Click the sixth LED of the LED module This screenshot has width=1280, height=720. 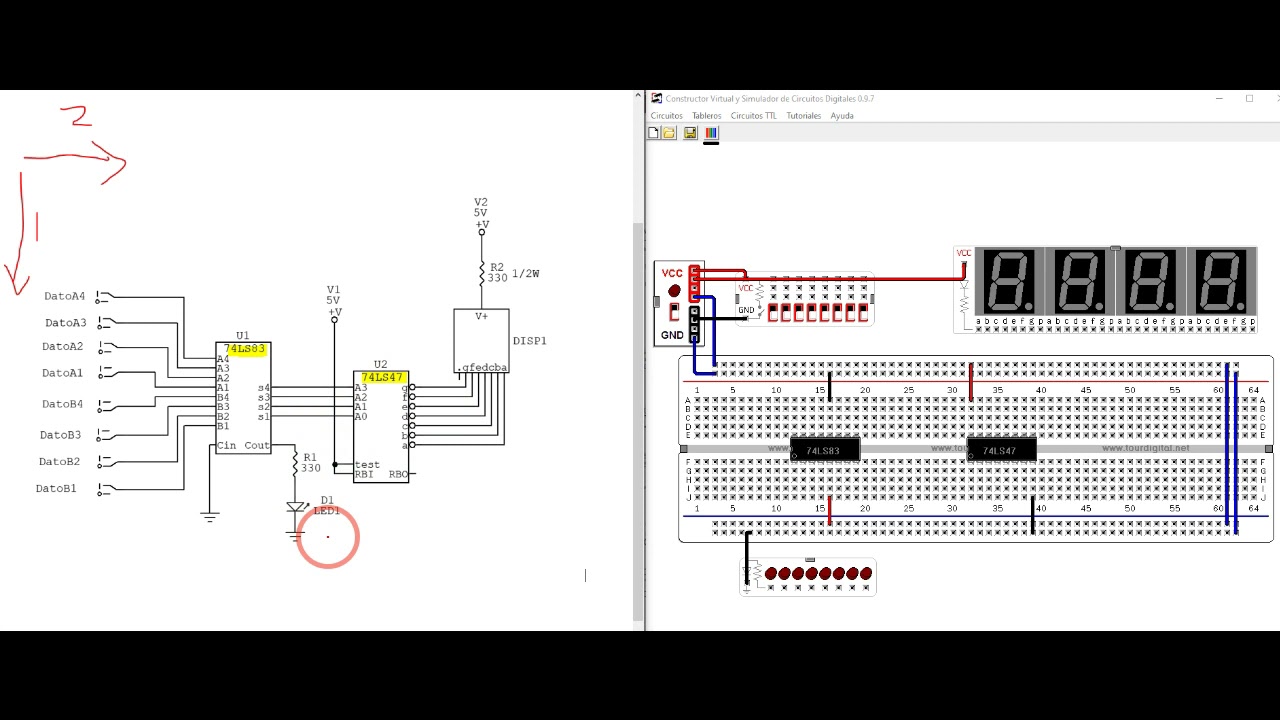pyautogui.click(x=839, y=574)
